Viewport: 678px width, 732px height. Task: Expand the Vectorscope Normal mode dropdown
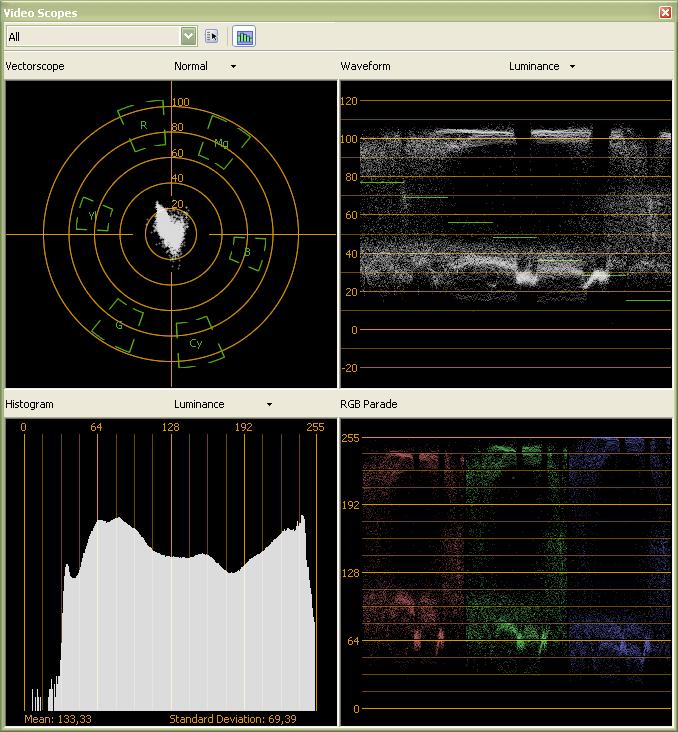[233, 67]
